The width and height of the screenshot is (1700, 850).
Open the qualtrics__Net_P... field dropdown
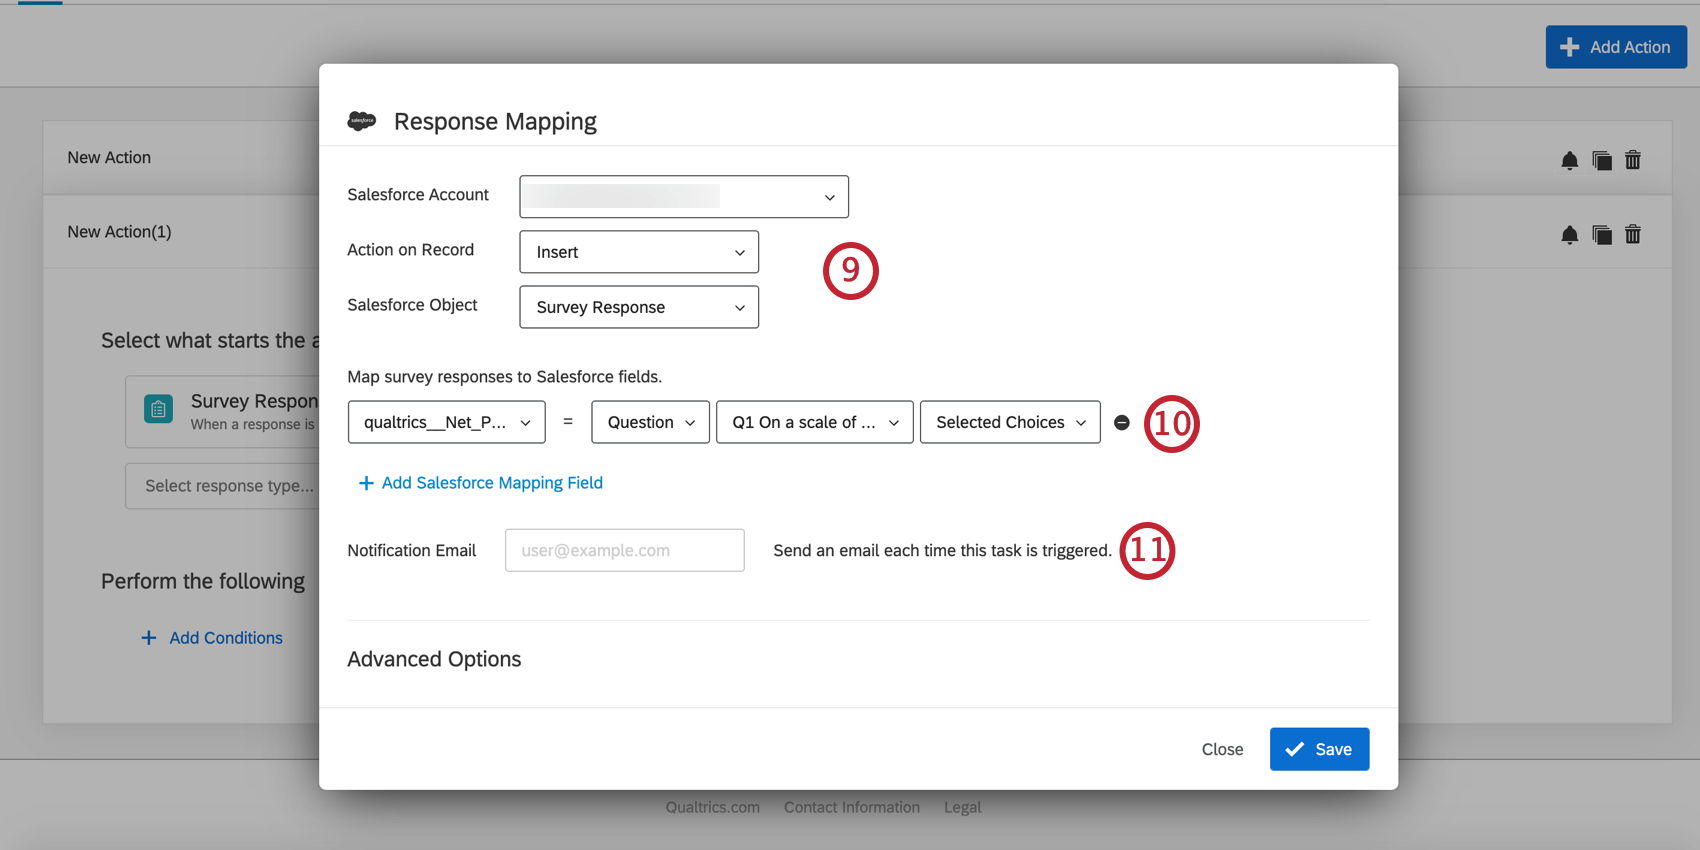(x=446, y=422)
